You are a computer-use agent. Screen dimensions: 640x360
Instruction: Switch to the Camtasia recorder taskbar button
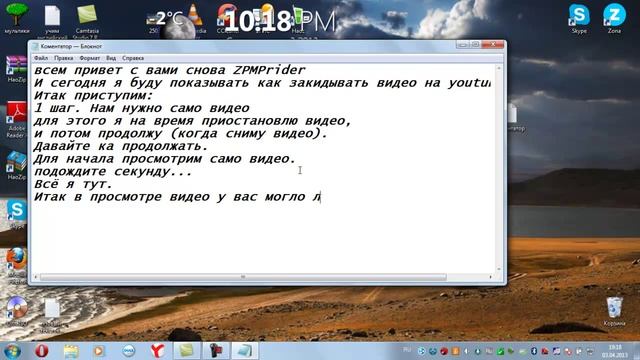pos(216,351)
